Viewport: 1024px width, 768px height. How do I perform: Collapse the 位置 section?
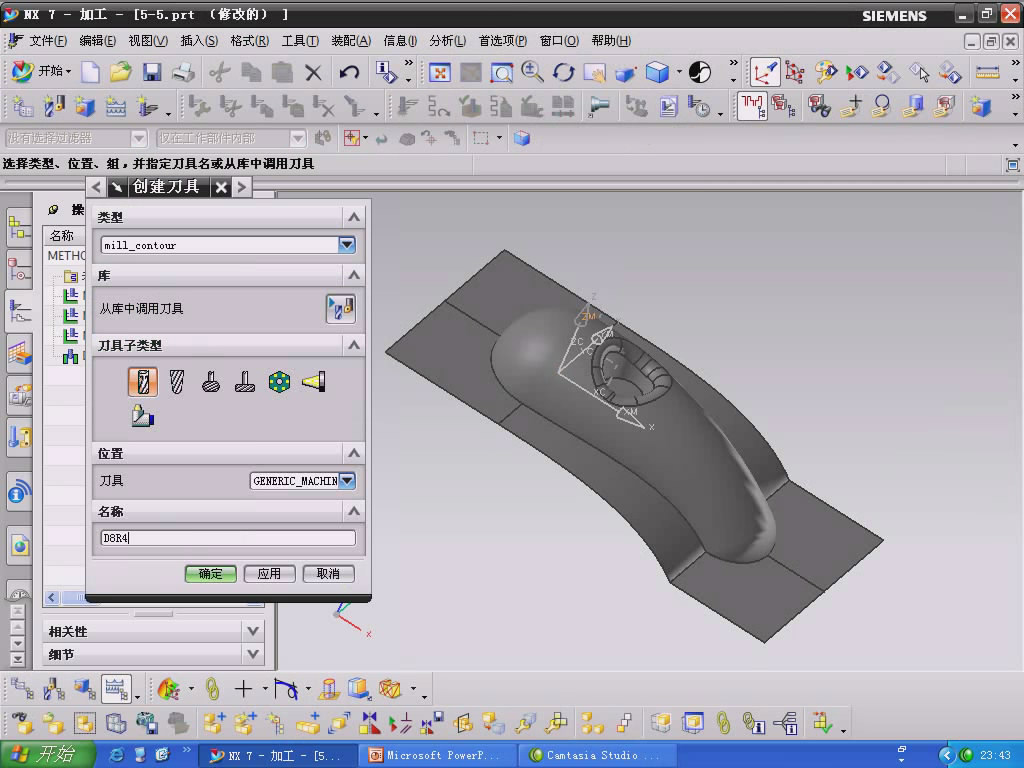[353, 453]
